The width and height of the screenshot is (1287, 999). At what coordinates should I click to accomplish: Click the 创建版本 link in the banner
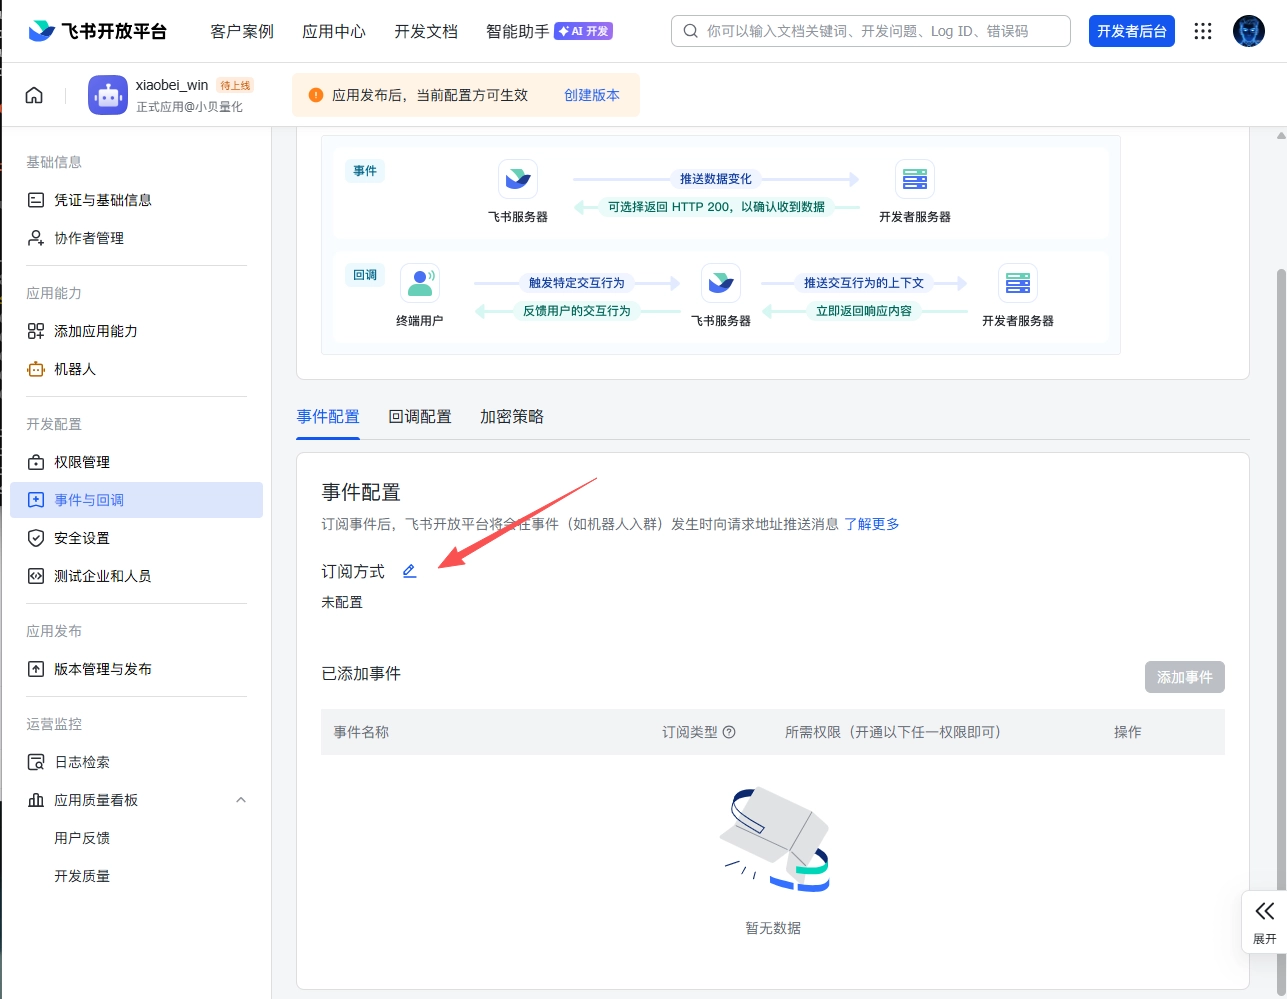click(x=591, y=94)
